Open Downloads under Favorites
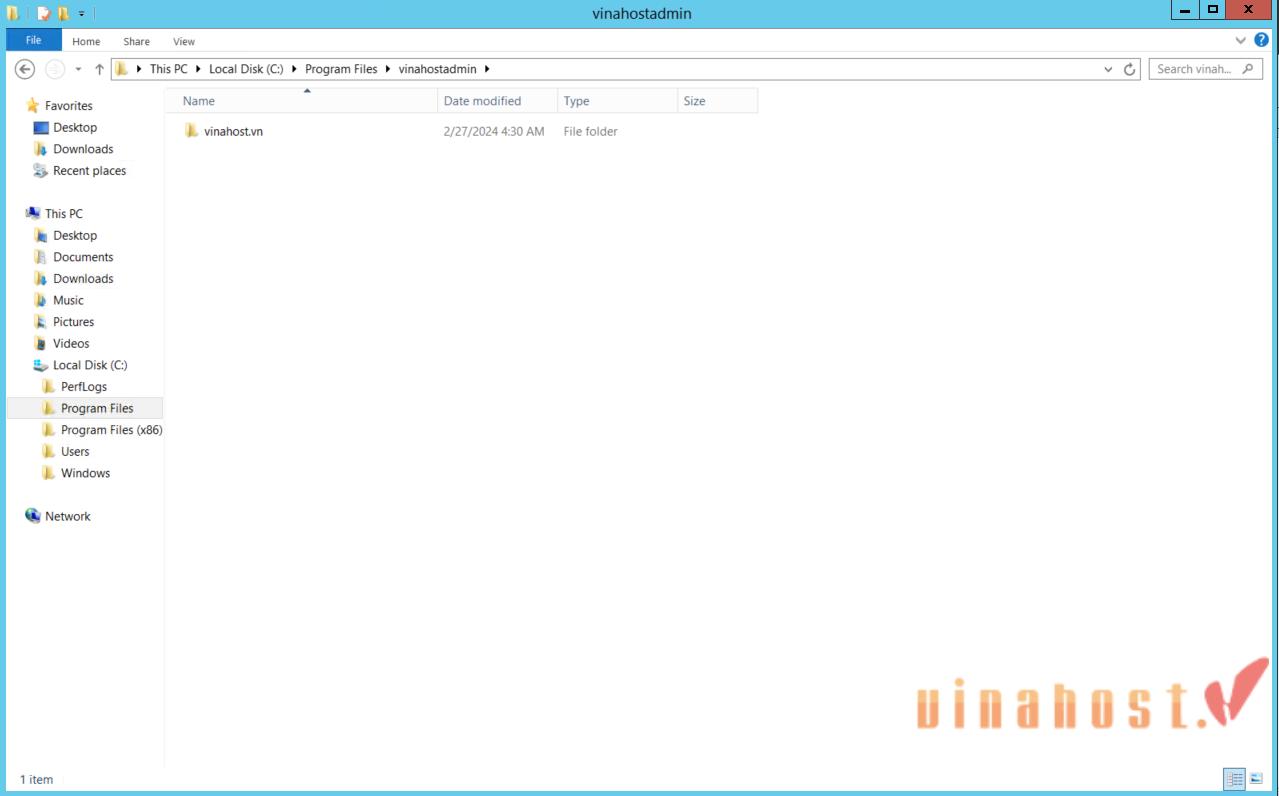 tap(83, 149)
